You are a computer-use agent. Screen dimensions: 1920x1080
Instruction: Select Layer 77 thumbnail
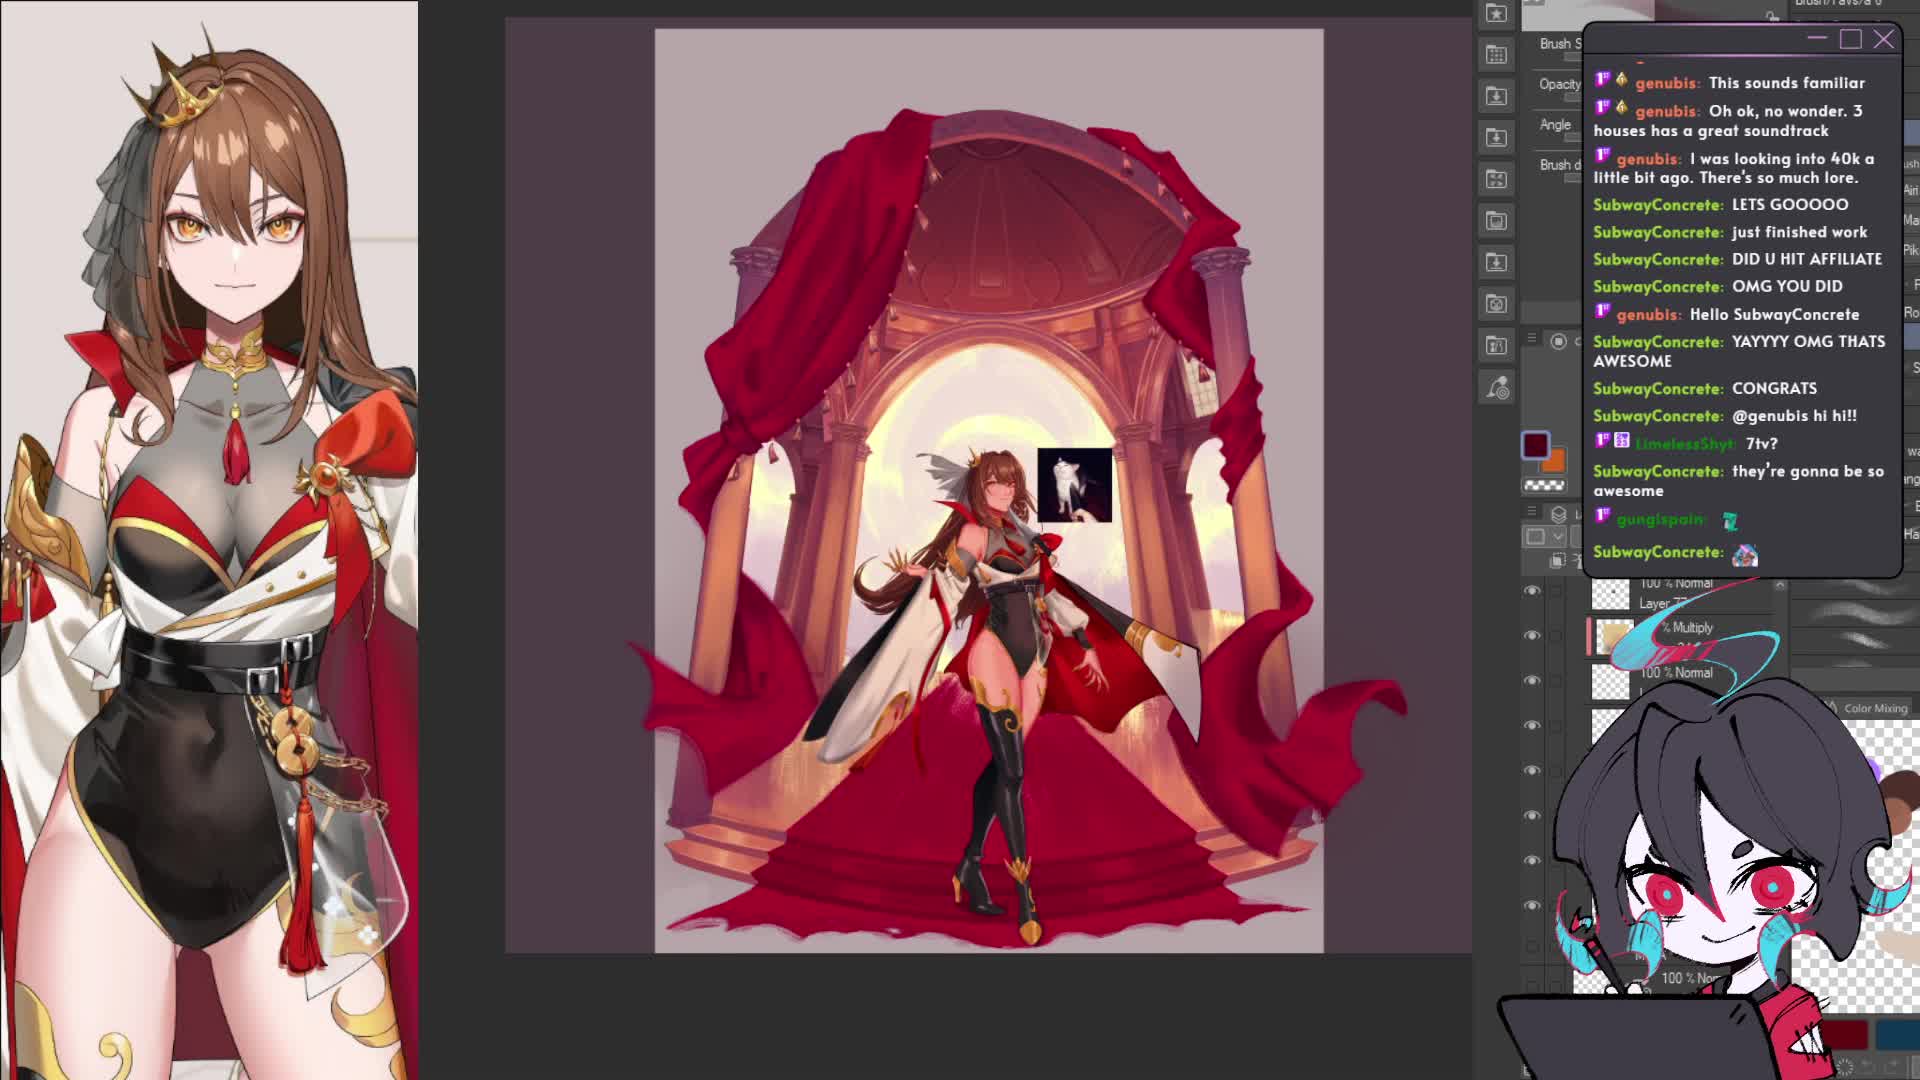[1610, 594]
